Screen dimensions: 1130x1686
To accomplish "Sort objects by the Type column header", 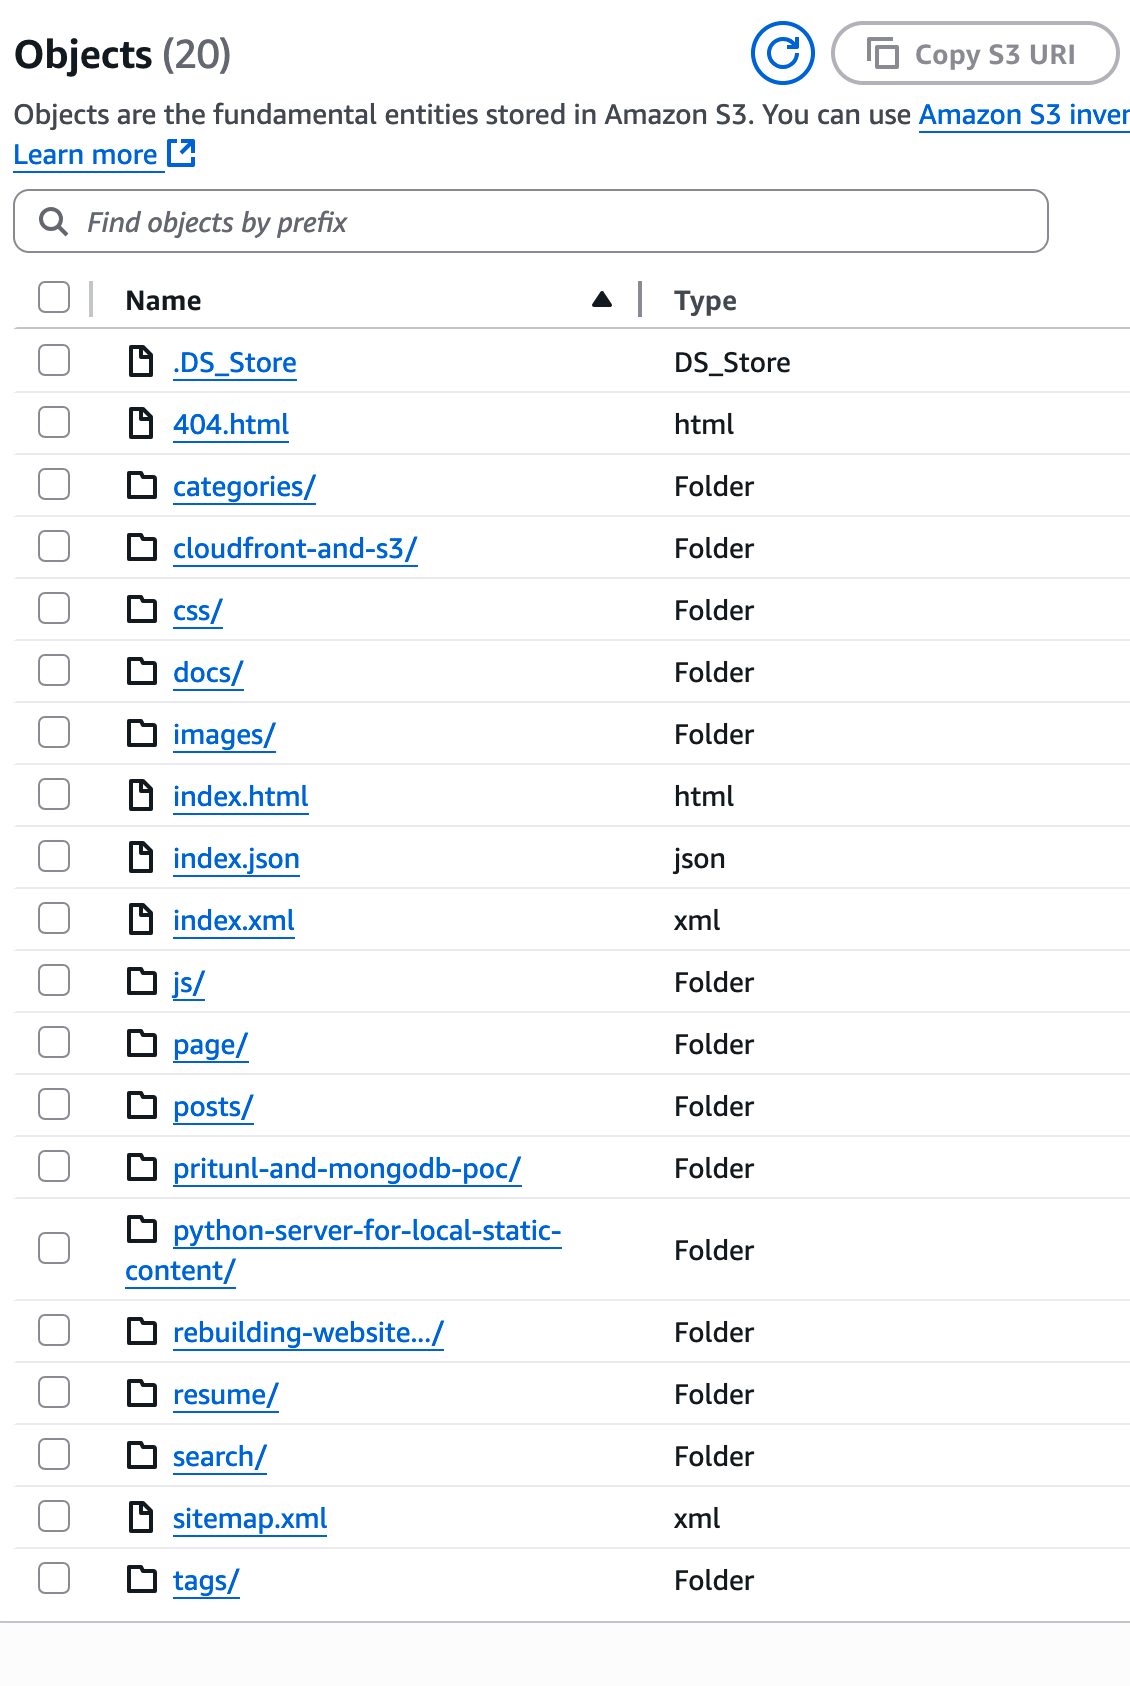I will (705, 301).
